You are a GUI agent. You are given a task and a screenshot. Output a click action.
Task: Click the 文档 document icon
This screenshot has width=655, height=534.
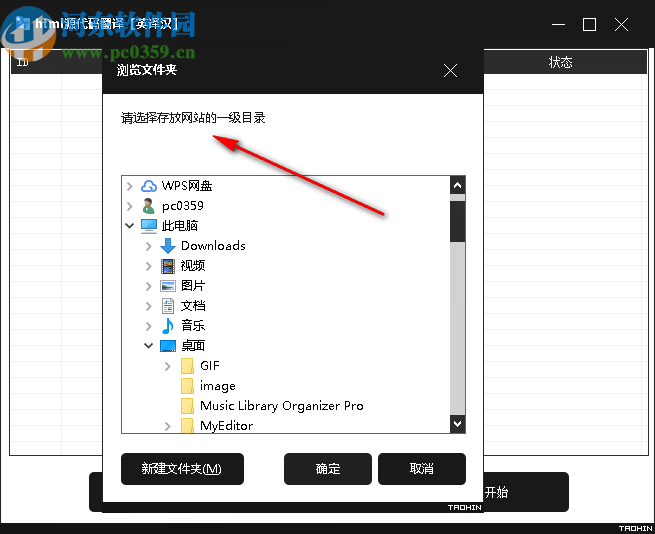168,306
